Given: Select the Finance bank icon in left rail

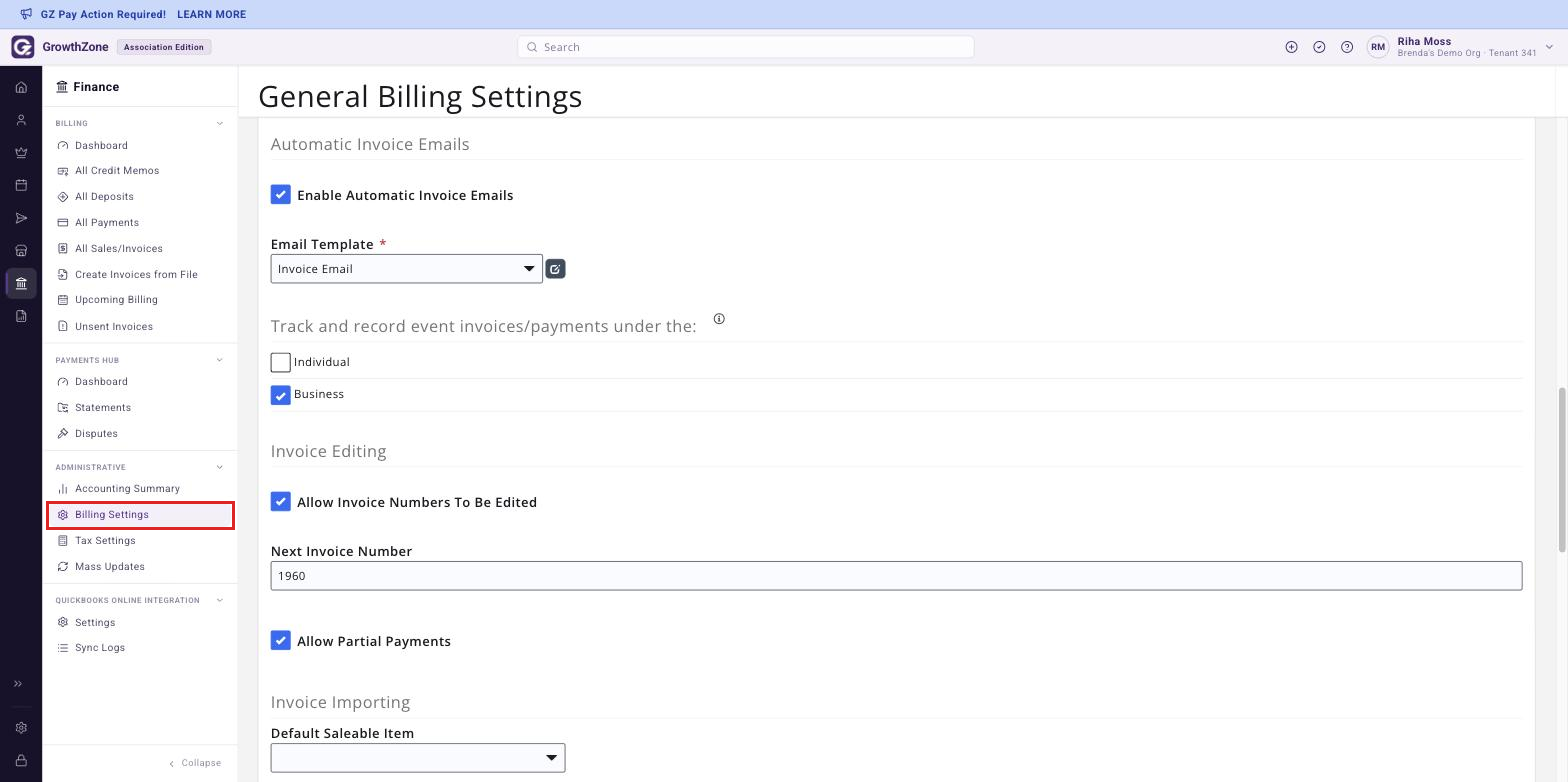Looking at the screenshot, I should pos(21,283).
